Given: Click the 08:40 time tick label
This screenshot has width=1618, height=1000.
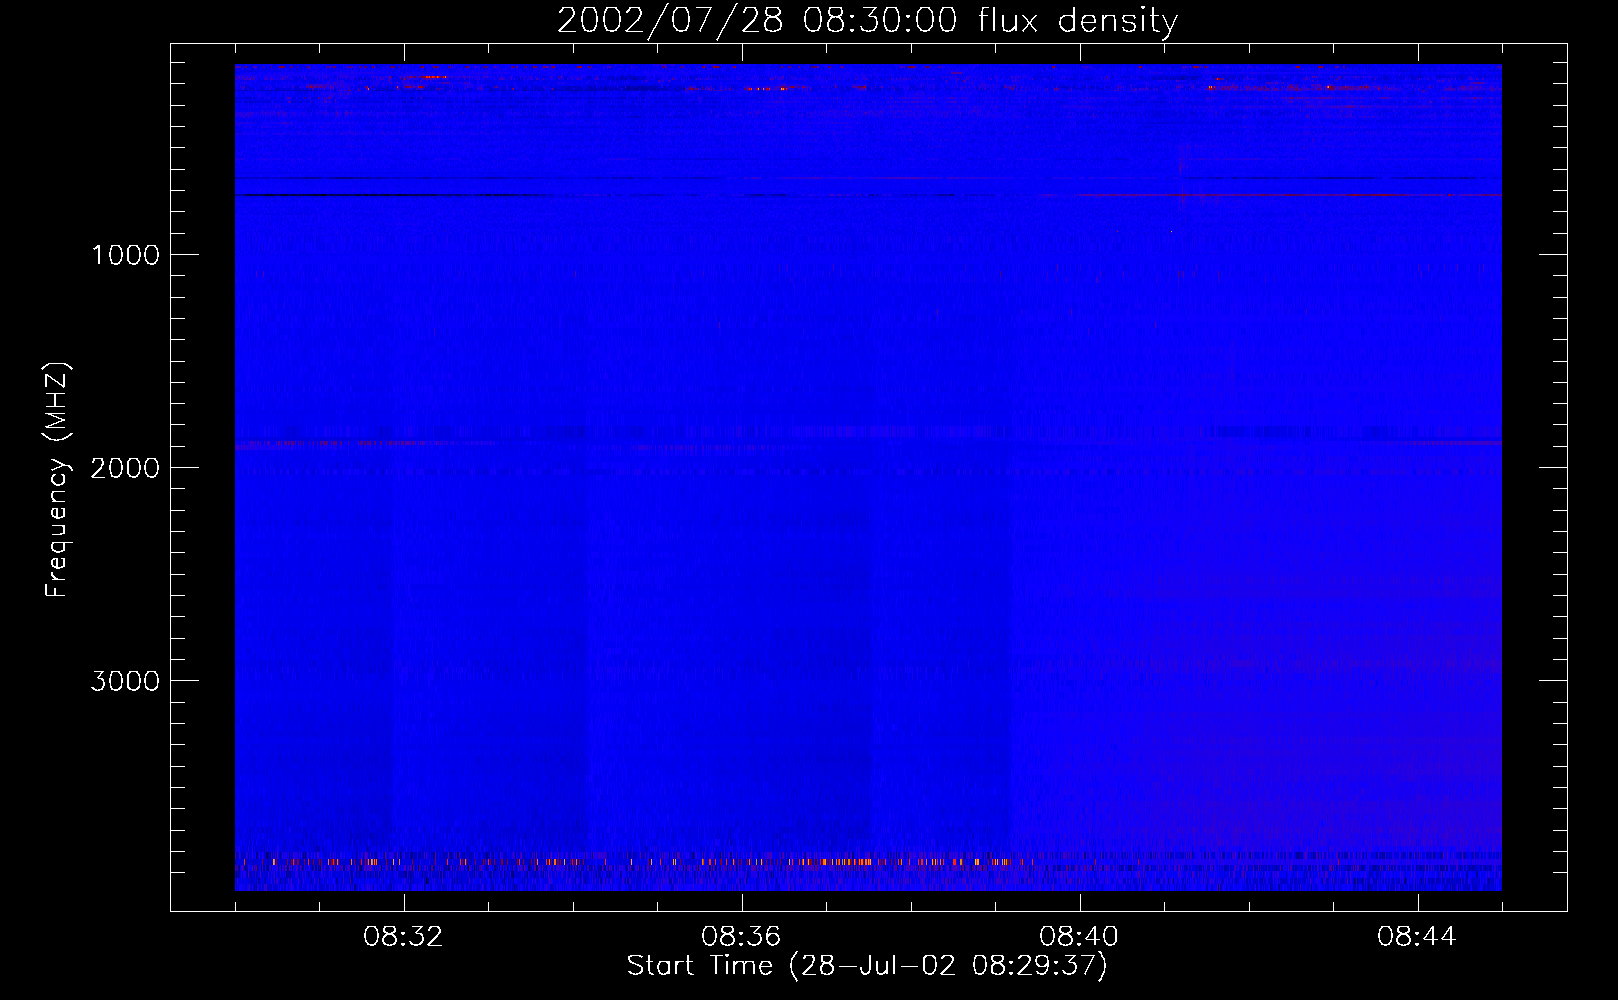Looking at the screenshot, I should coord(1079,937).
